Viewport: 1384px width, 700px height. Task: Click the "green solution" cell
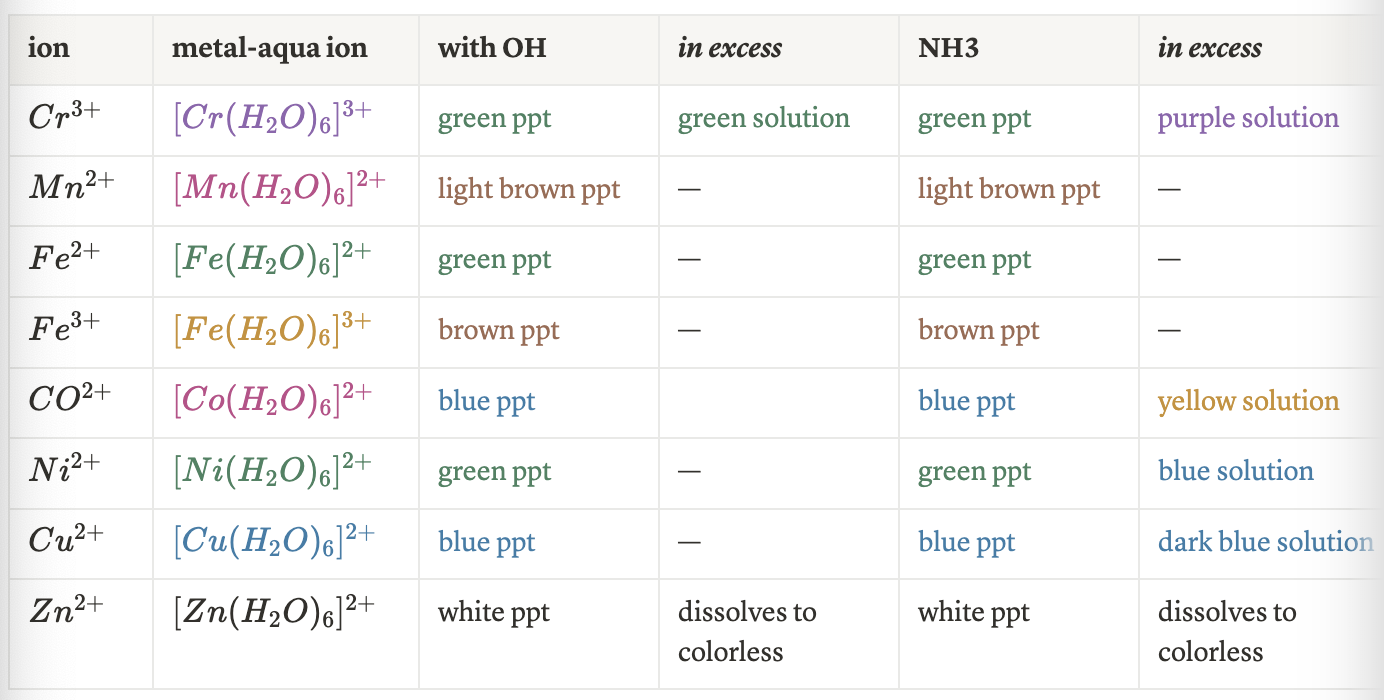pos(763,118)
